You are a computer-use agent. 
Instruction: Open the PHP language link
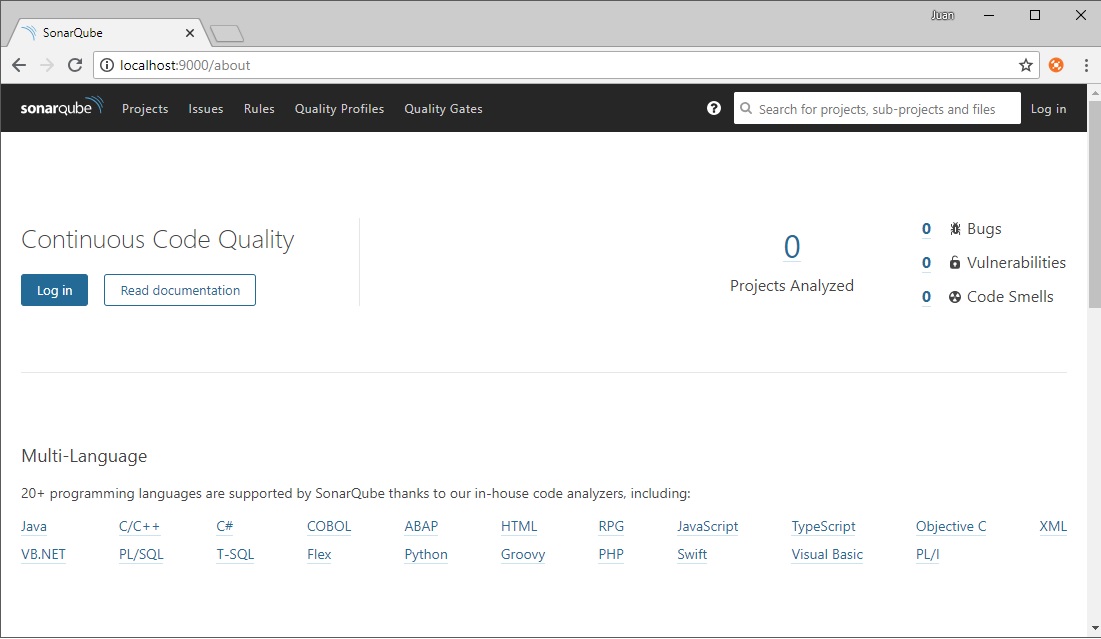pyautogui.click(x=611, y=555)
